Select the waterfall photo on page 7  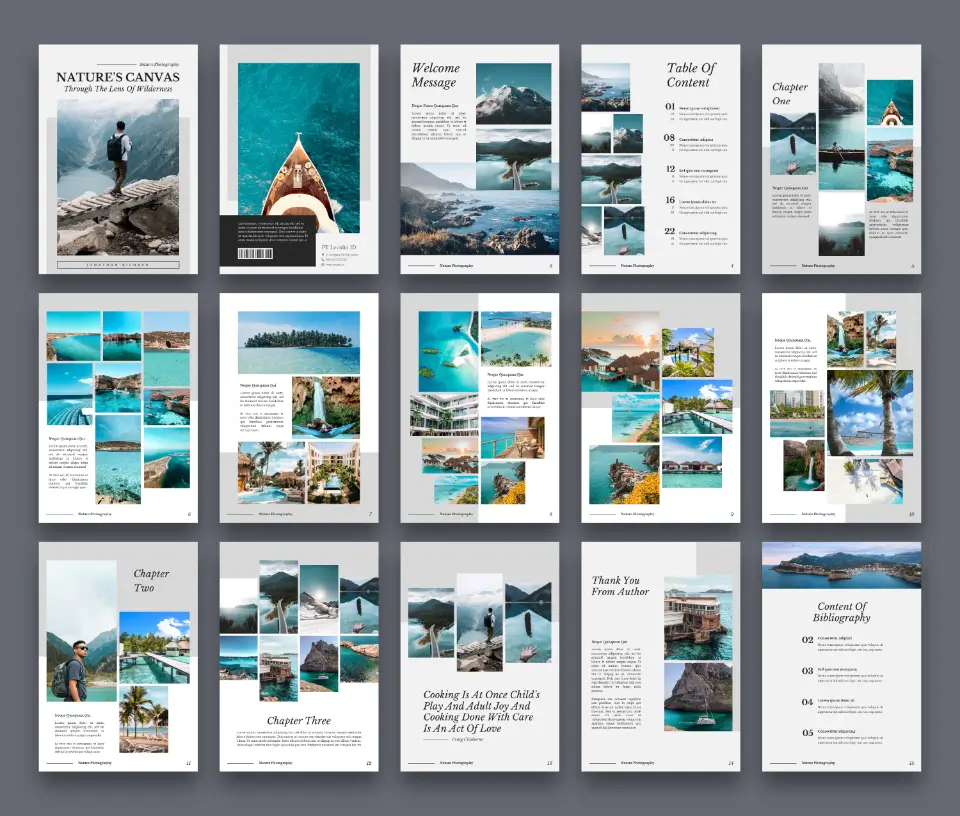[326, 407]
